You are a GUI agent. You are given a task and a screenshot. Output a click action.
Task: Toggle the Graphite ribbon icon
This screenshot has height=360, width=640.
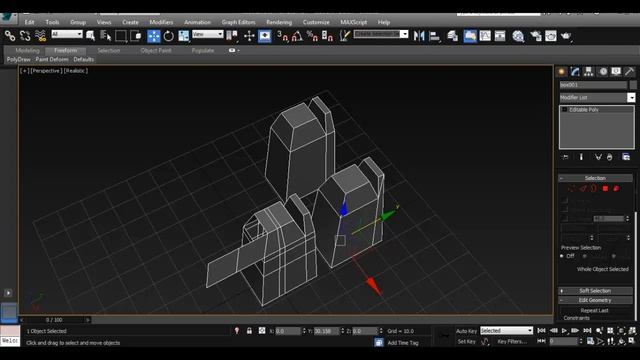(x=470, y=36)
